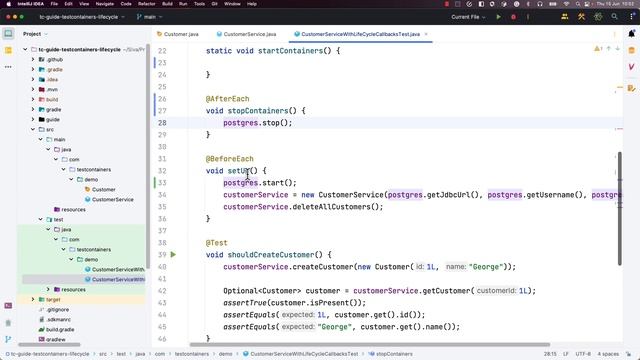Click UTF-8 encoding in status bar
The image size is (640, 360).
click(583, 354)
